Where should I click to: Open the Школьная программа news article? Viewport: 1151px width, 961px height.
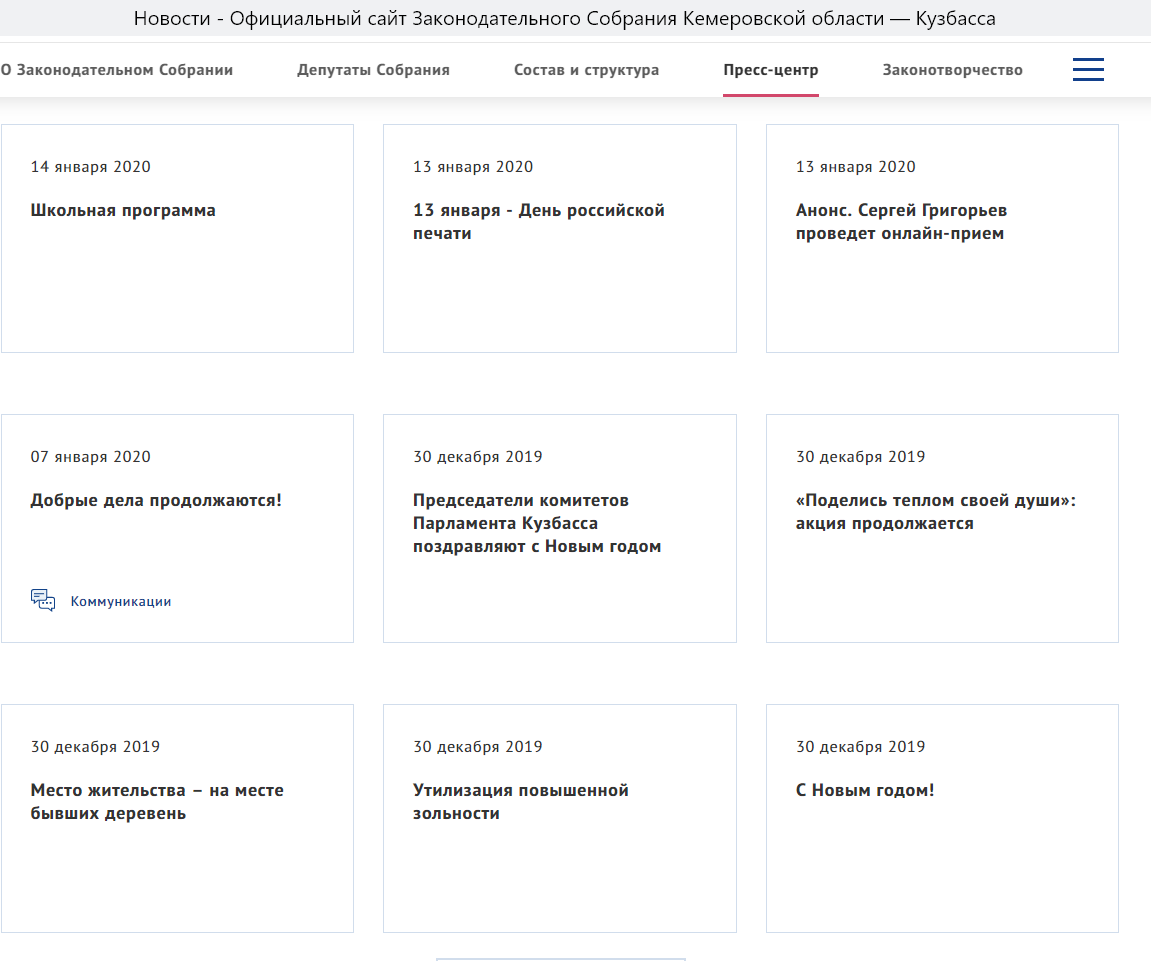(123, 211)
